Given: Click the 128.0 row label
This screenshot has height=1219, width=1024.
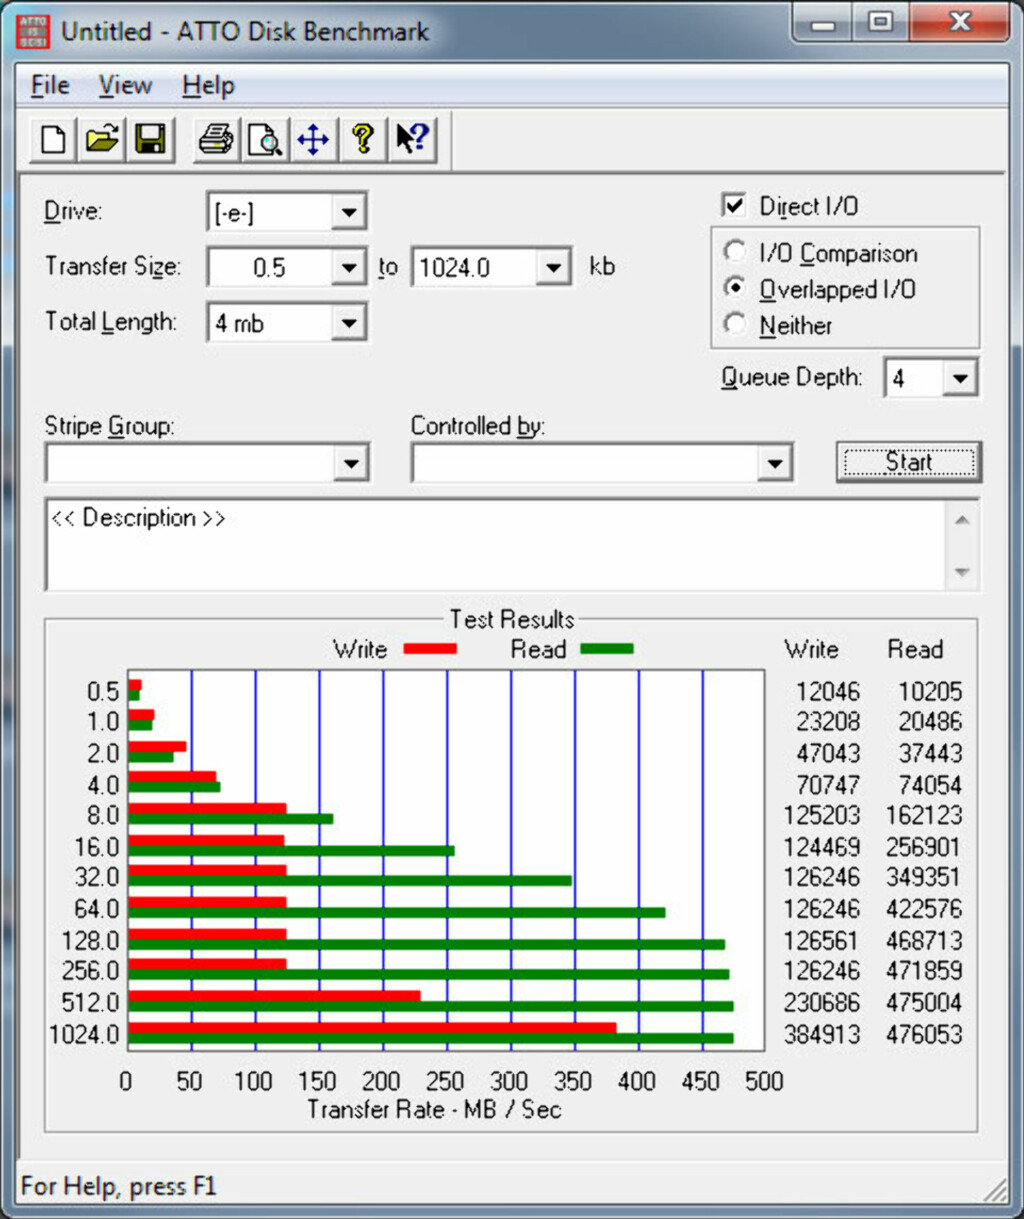Looking at the screenshot, I should 90,940.
